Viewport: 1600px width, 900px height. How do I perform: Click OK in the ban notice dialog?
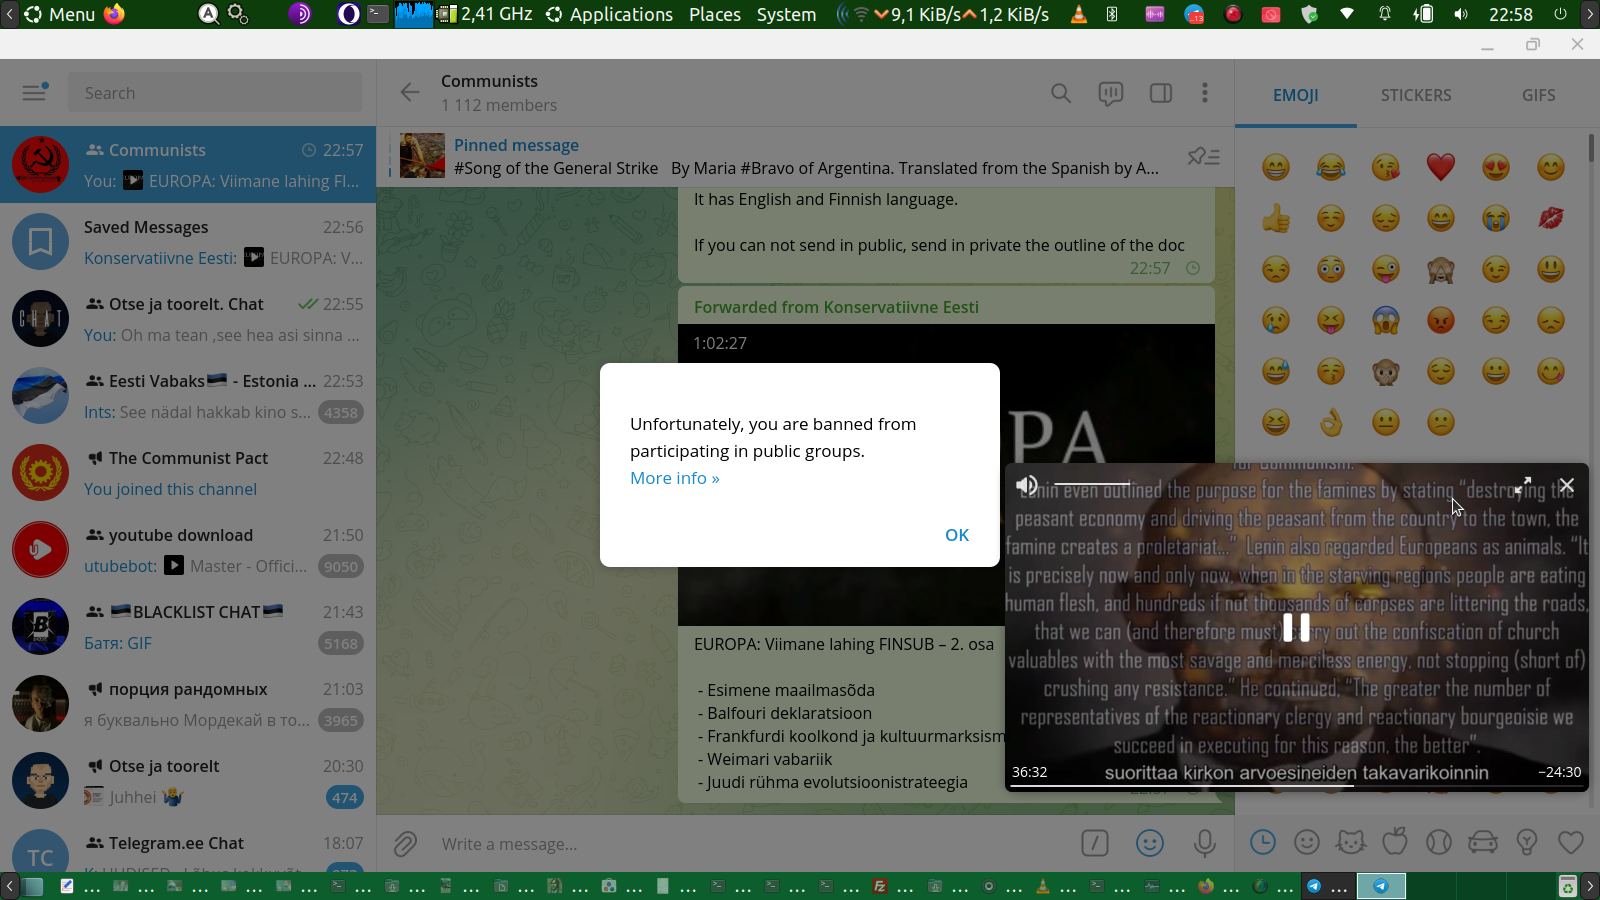click(957, 535)
